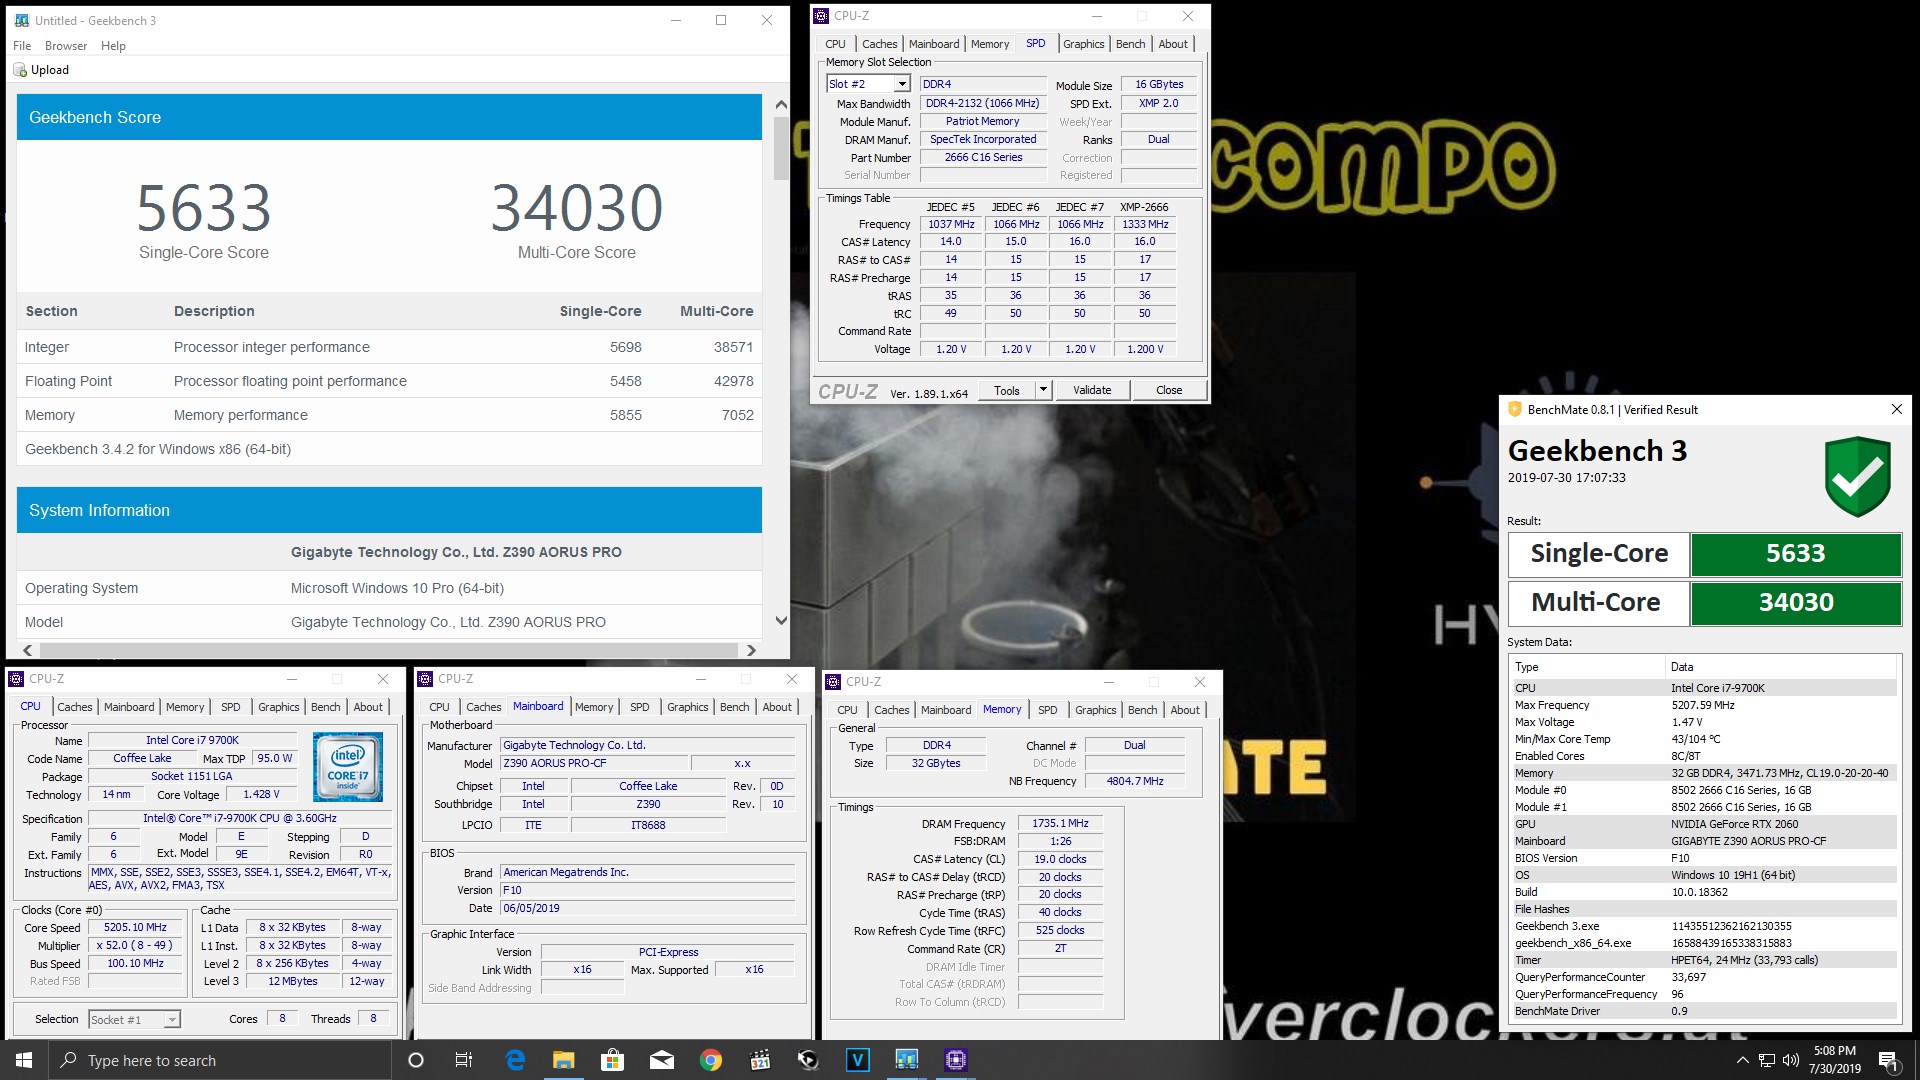Viewport: 1920px width, 1080px height.
Task: Open File Explorer from the taskbar
Action: point(564,1060)
